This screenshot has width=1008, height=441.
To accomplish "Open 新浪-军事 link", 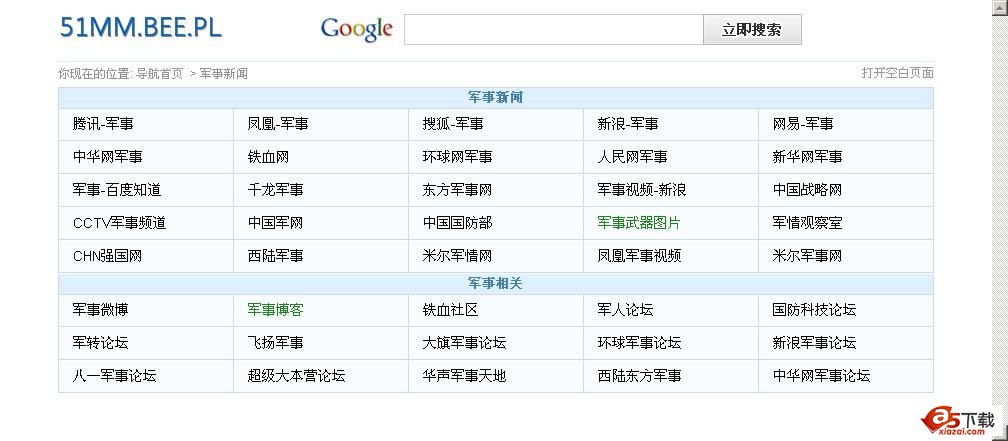I will pos(627,124).
